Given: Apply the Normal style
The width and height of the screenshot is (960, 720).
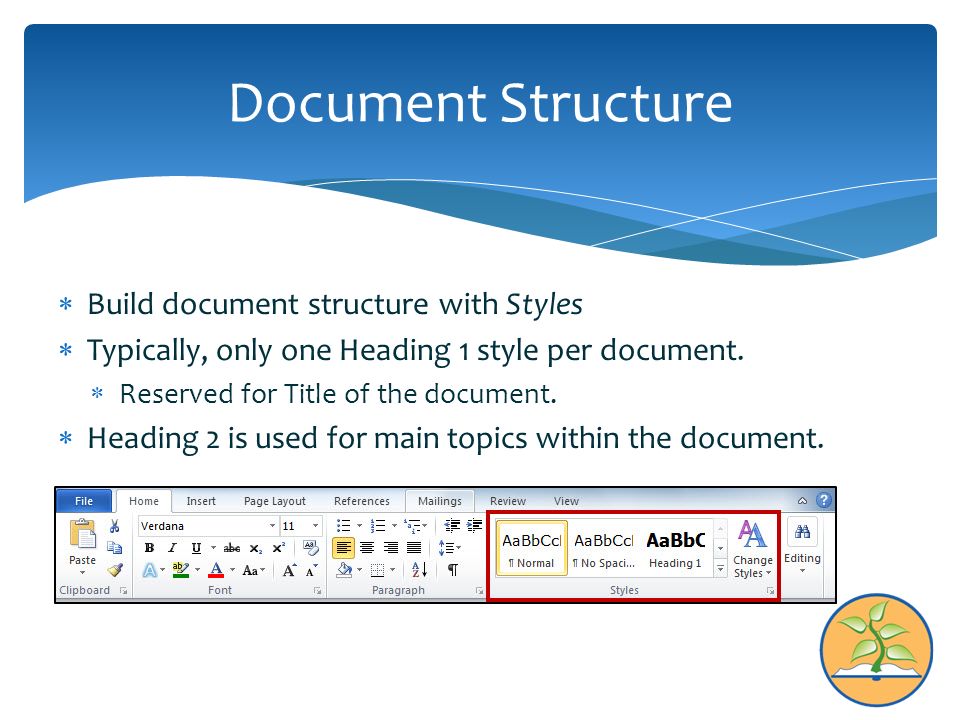Looking at the screenshot, I should click(x=531, y=548).
